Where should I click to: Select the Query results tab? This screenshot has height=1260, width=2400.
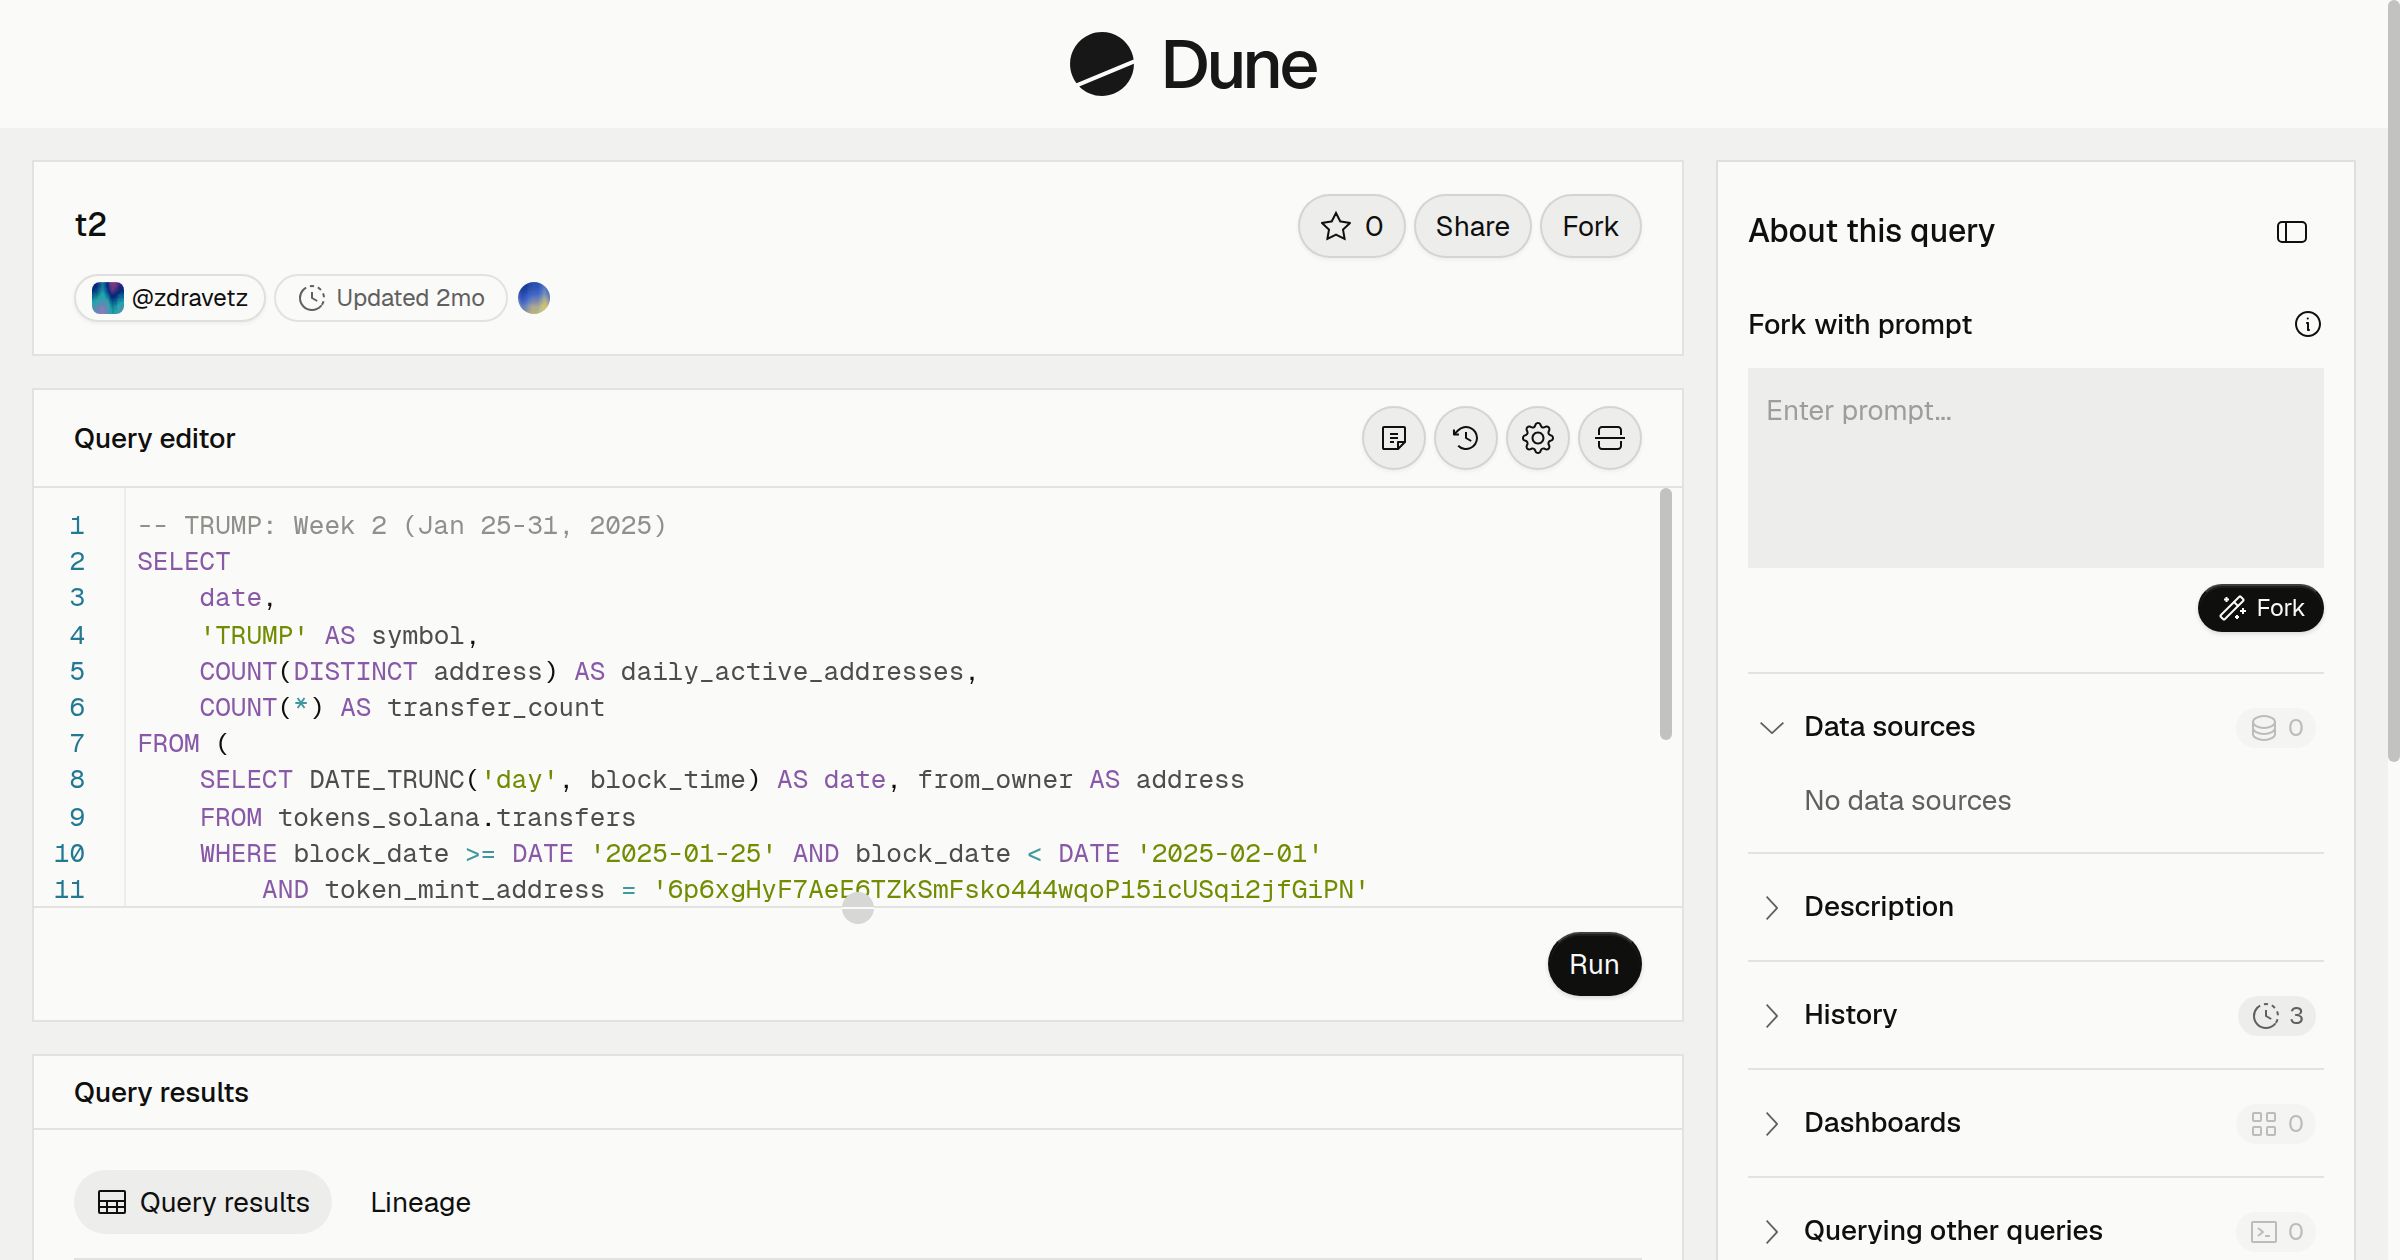203,1202
